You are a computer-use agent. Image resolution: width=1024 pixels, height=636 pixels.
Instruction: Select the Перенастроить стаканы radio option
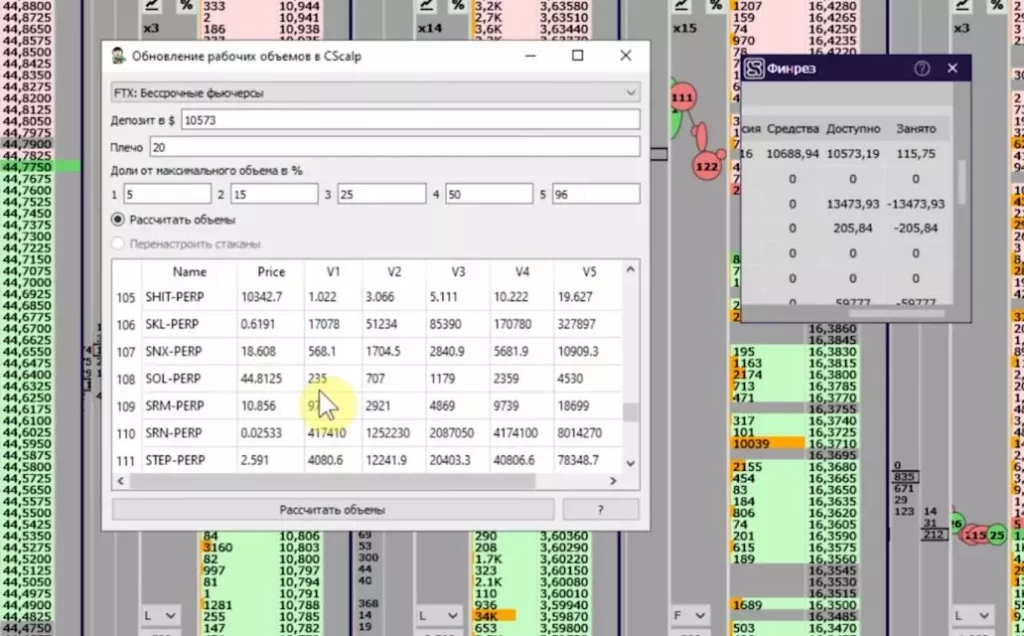click(118, 243)
